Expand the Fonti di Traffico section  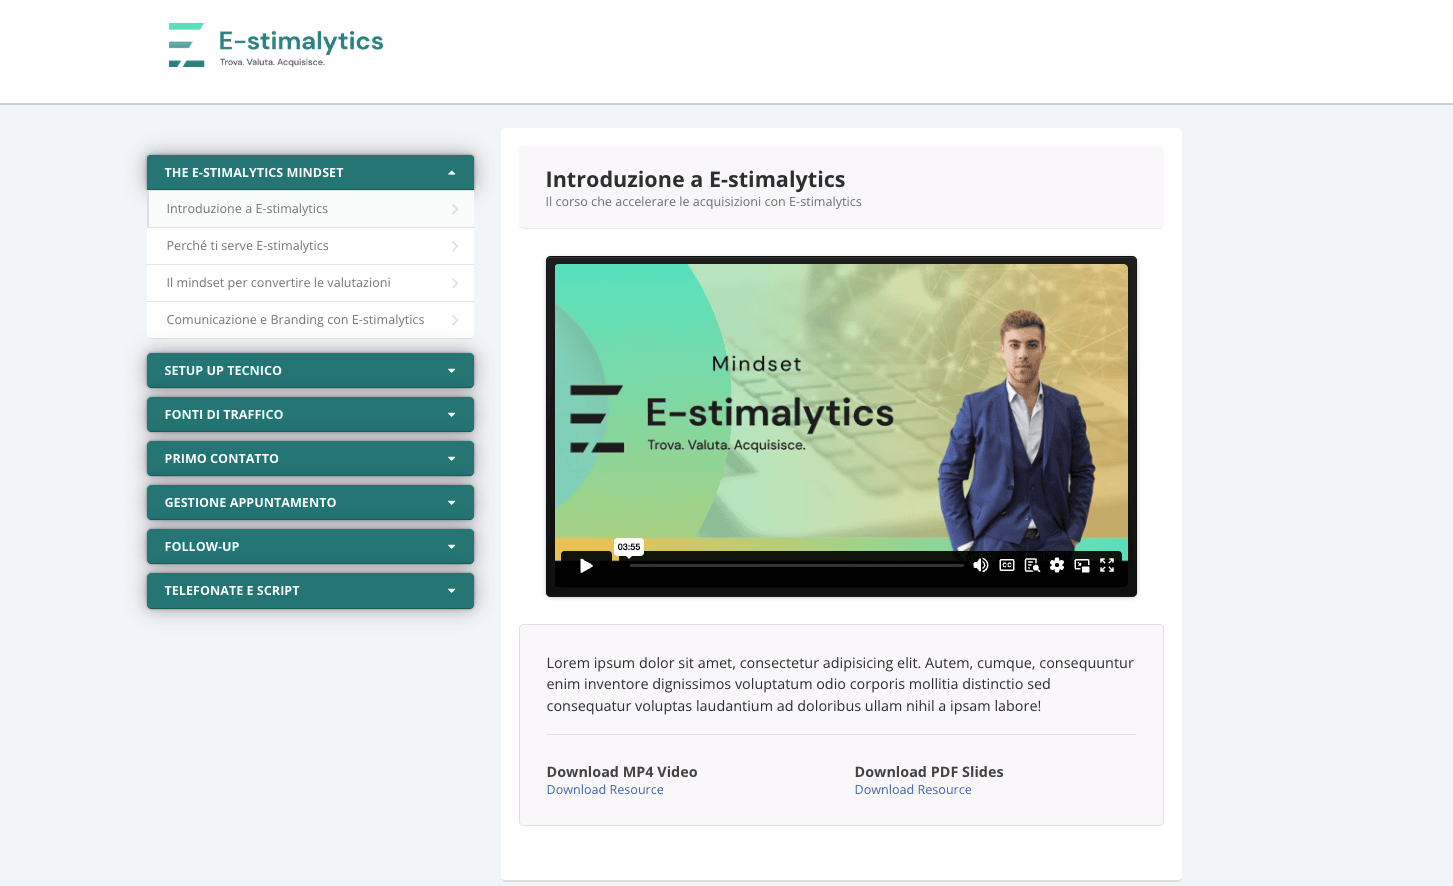310,415
